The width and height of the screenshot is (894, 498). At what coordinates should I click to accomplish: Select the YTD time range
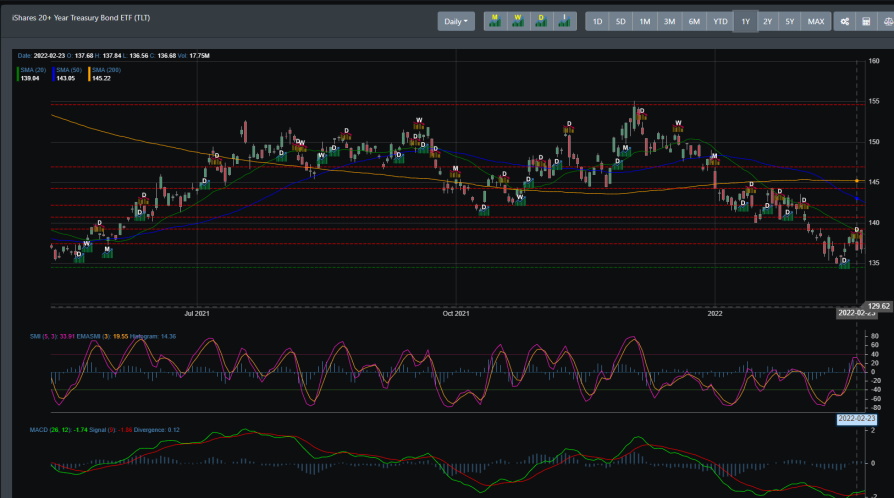click(720, 22)
